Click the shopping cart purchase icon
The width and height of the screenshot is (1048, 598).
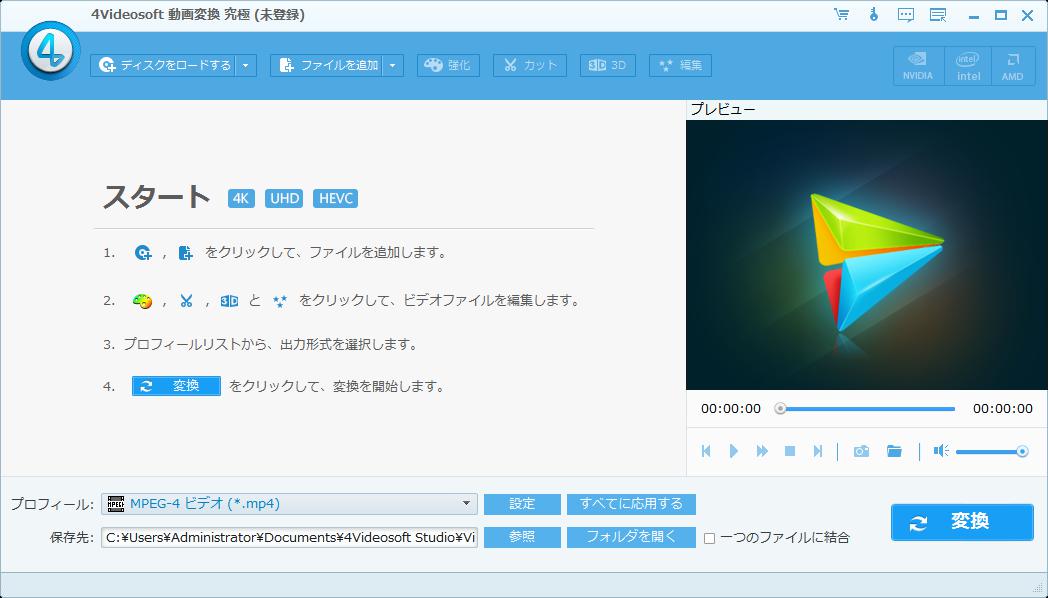point(841,14)
